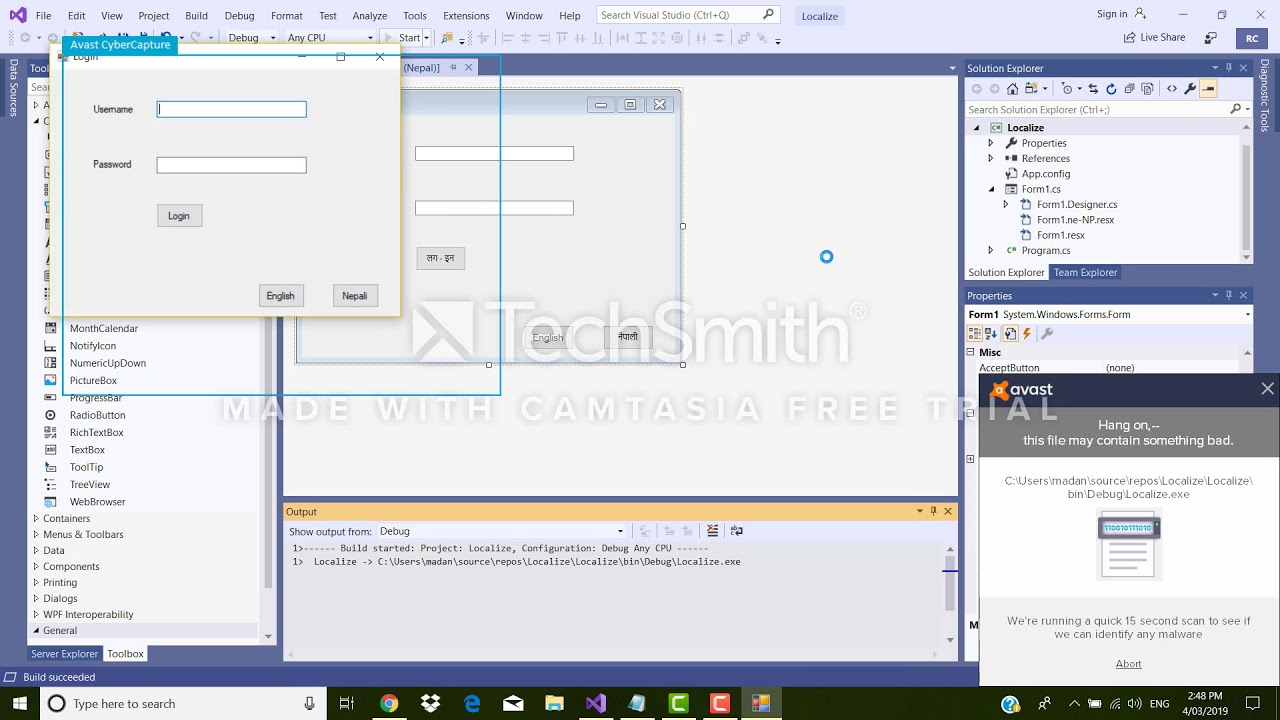Click the Home icon in Solution Explorer

1012,89
